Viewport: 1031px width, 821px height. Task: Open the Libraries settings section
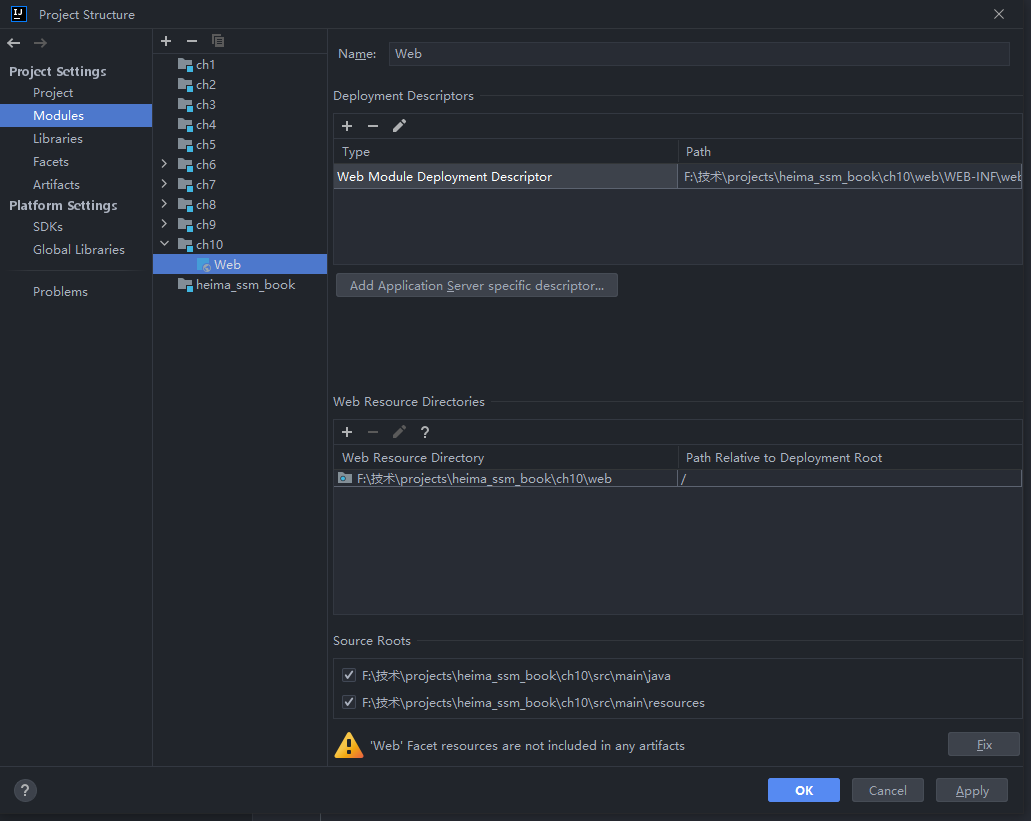(58, 139)
